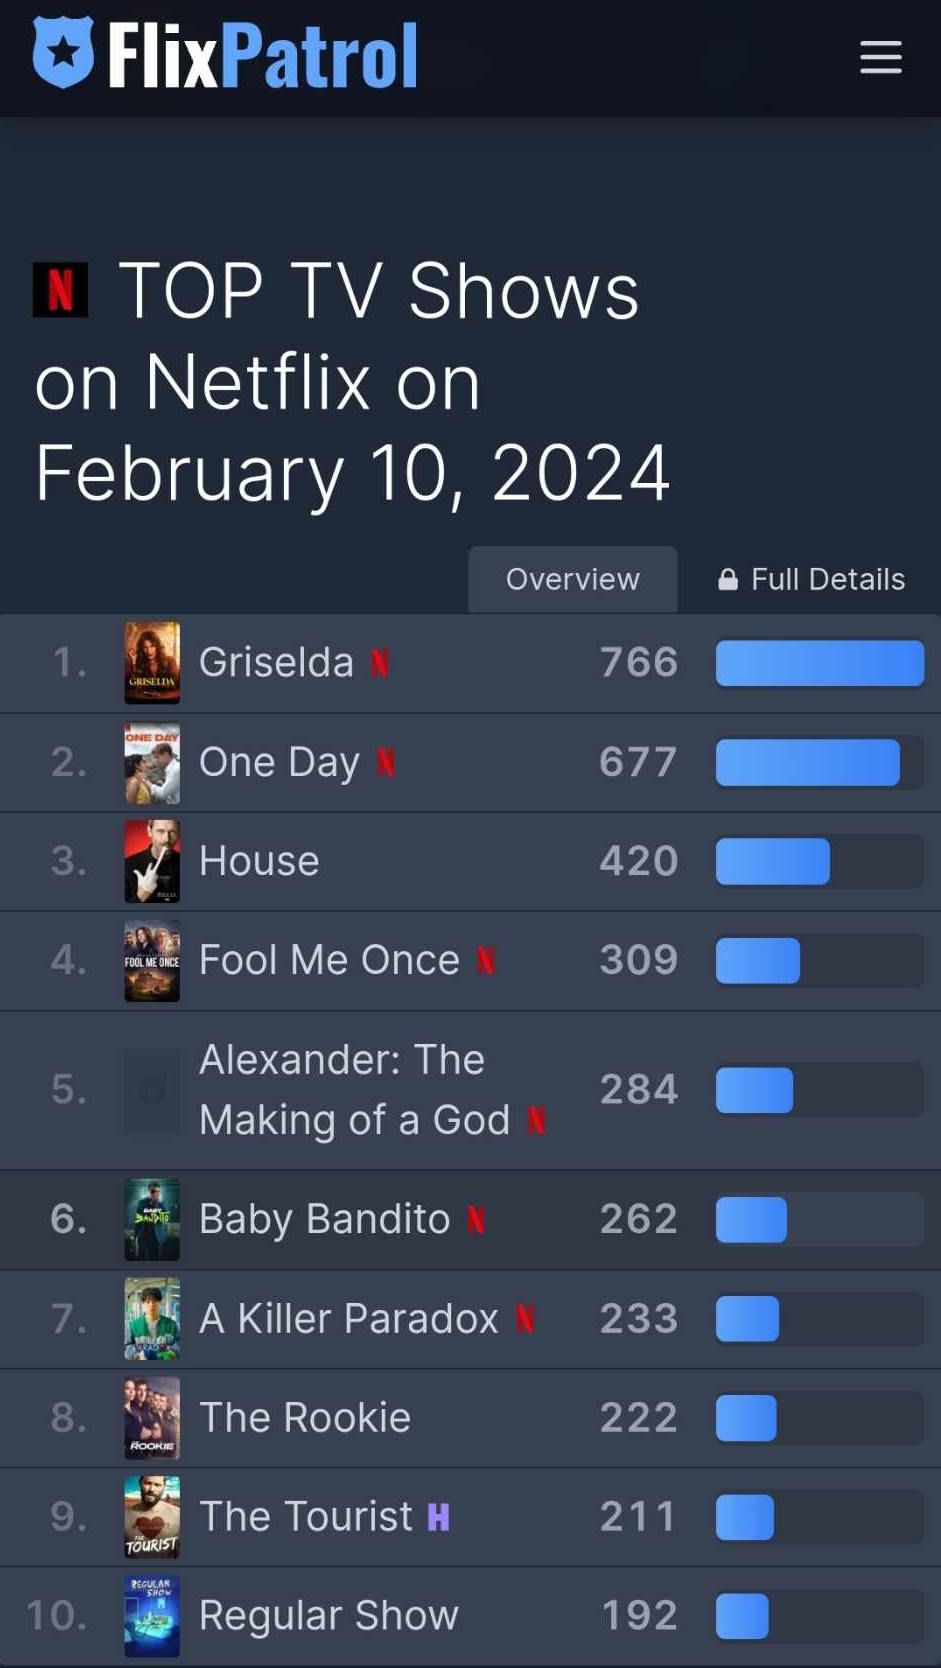941x1668 pixels.
Task: Click the Netflix icon next to One Day
Action: tap(386, 763)
